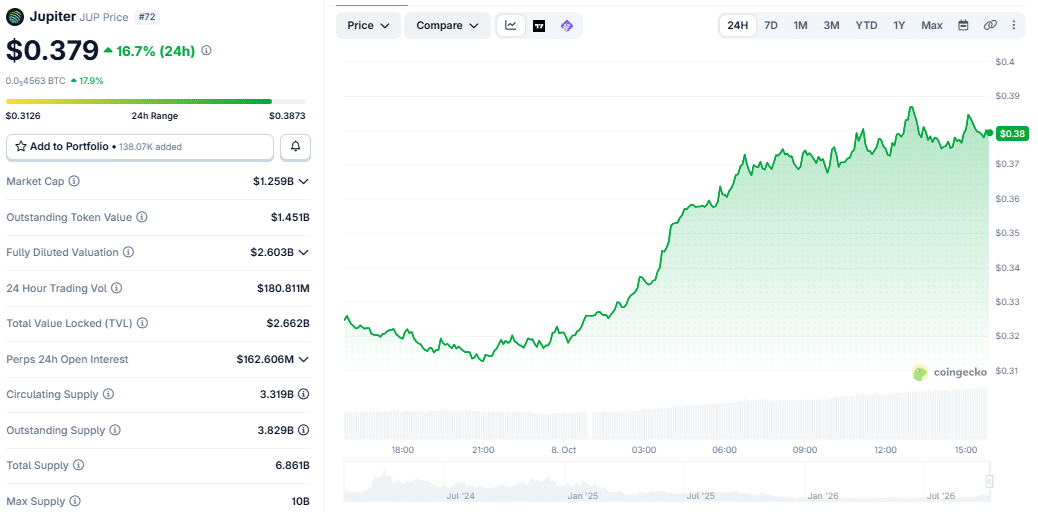Open info icon next to 3.829B value
Image resolution: width=1038 pixels, height=512 pixels.
tap(304, 430)
